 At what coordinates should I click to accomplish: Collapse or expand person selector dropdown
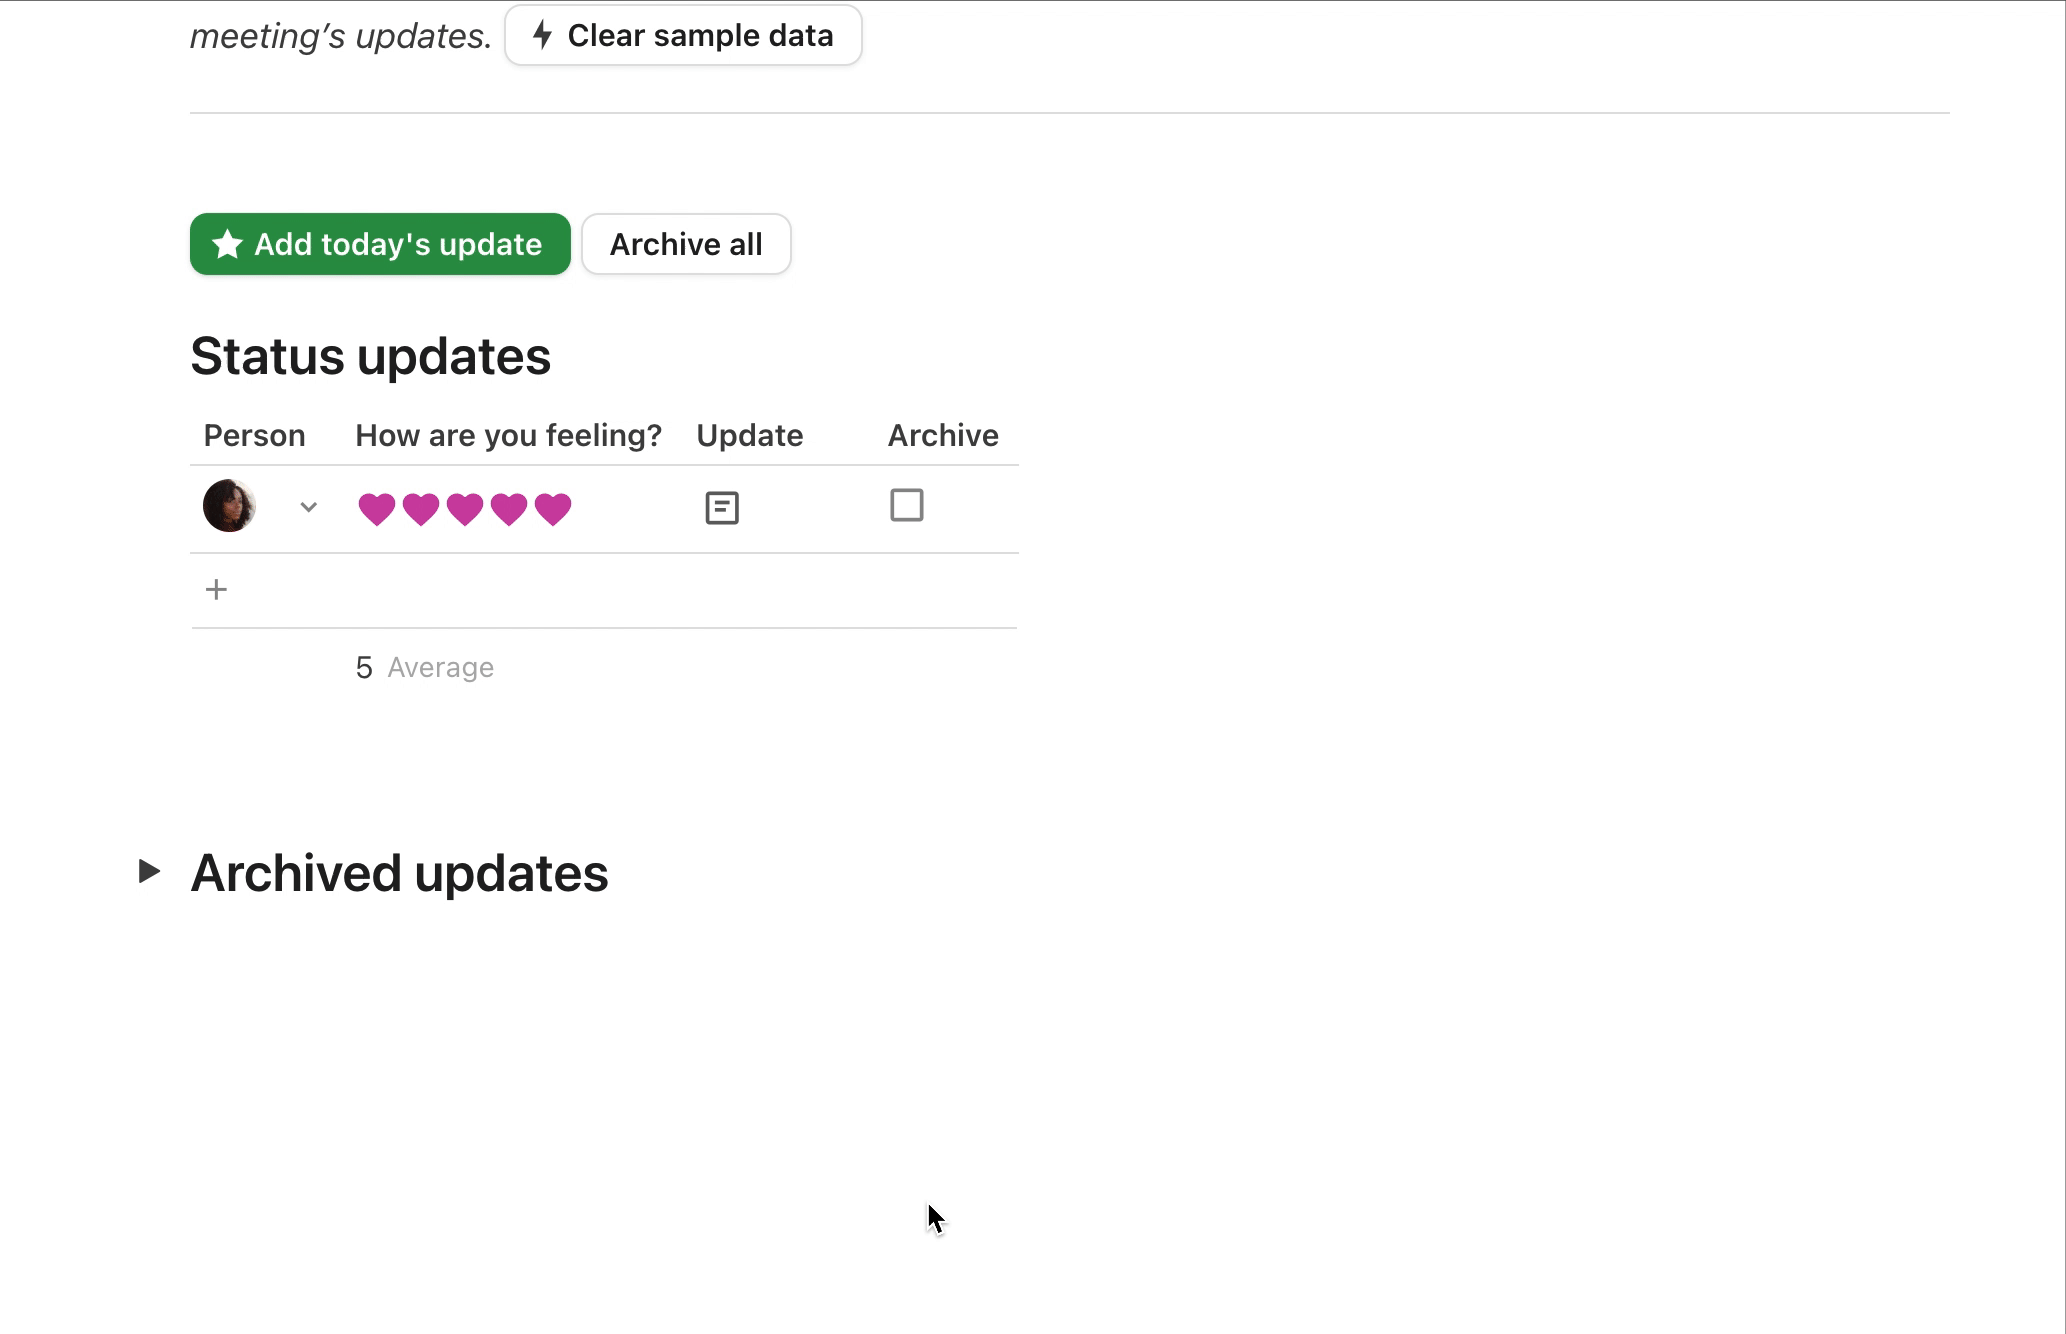pos(309,506)
